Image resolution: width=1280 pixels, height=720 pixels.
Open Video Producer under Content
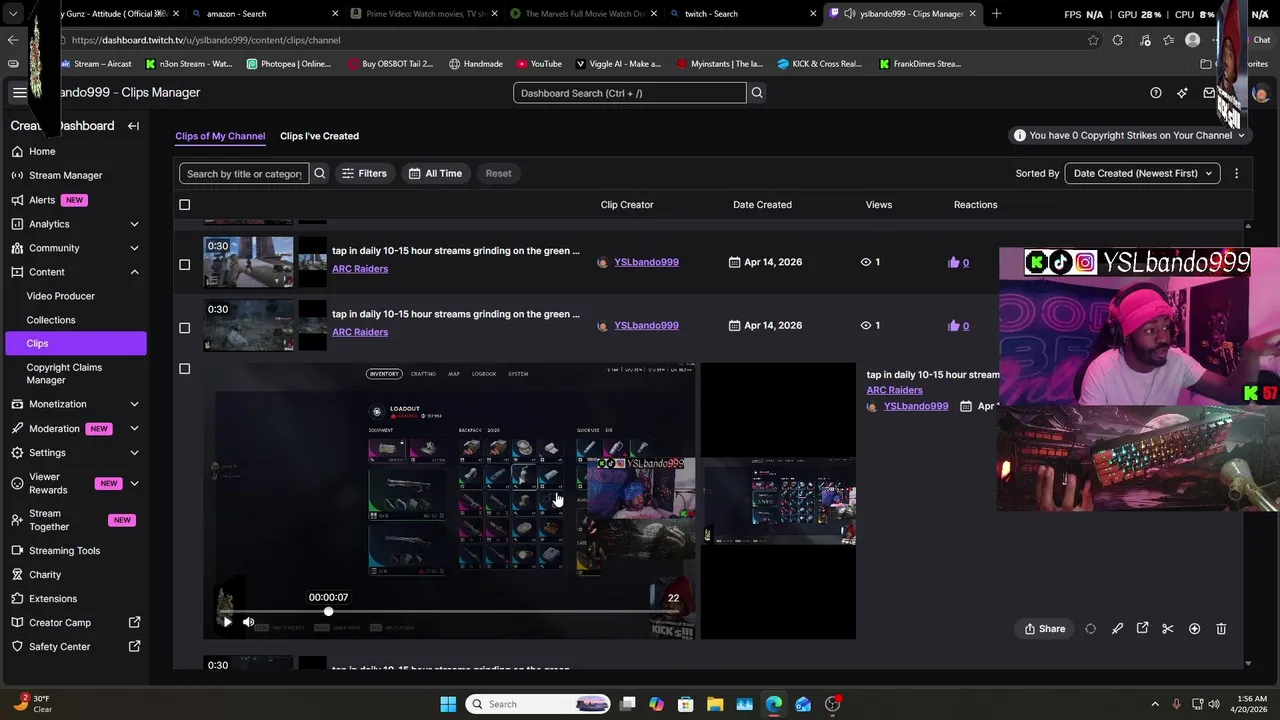pyautogui.click(x=60, y=296)
